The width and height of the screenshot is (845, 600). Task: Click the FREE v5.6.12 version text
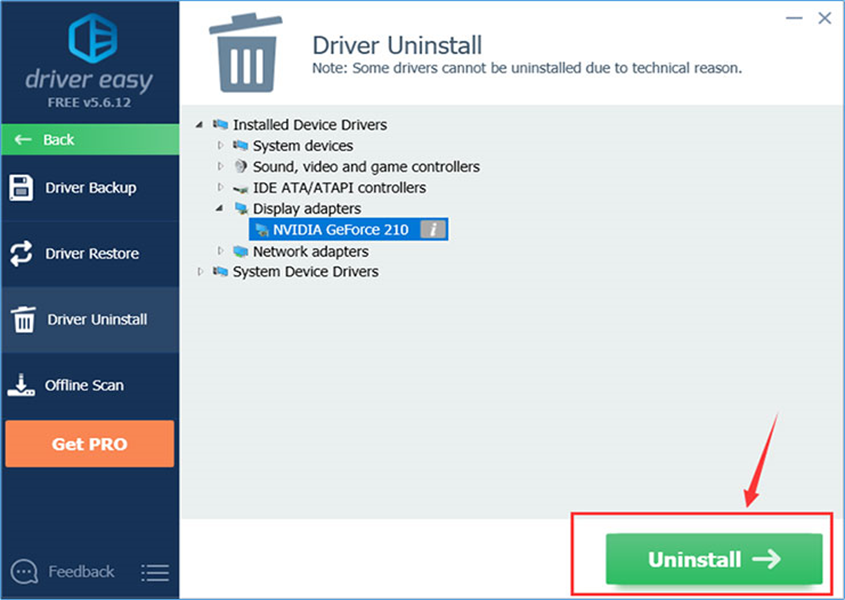click(89, 102)
